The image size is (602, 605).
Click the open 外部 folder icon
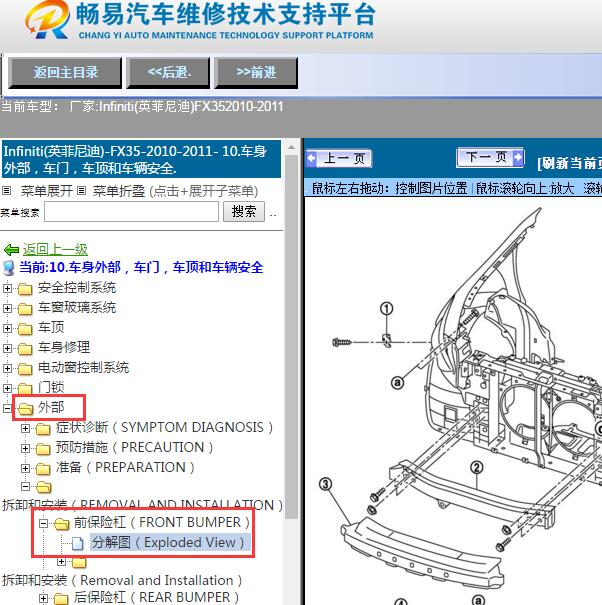tap(25, 409)
